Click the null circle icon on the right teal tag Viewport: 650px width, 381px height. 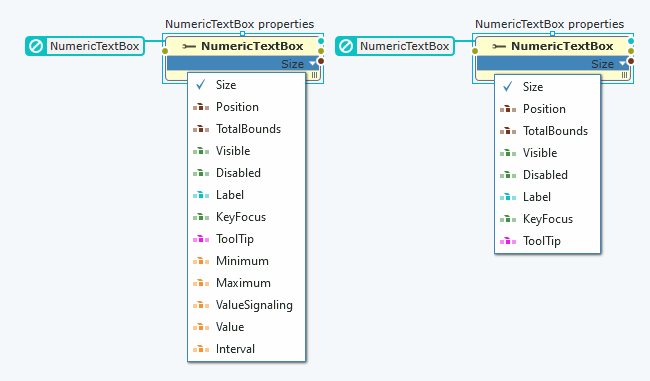(x=346, y=46)
